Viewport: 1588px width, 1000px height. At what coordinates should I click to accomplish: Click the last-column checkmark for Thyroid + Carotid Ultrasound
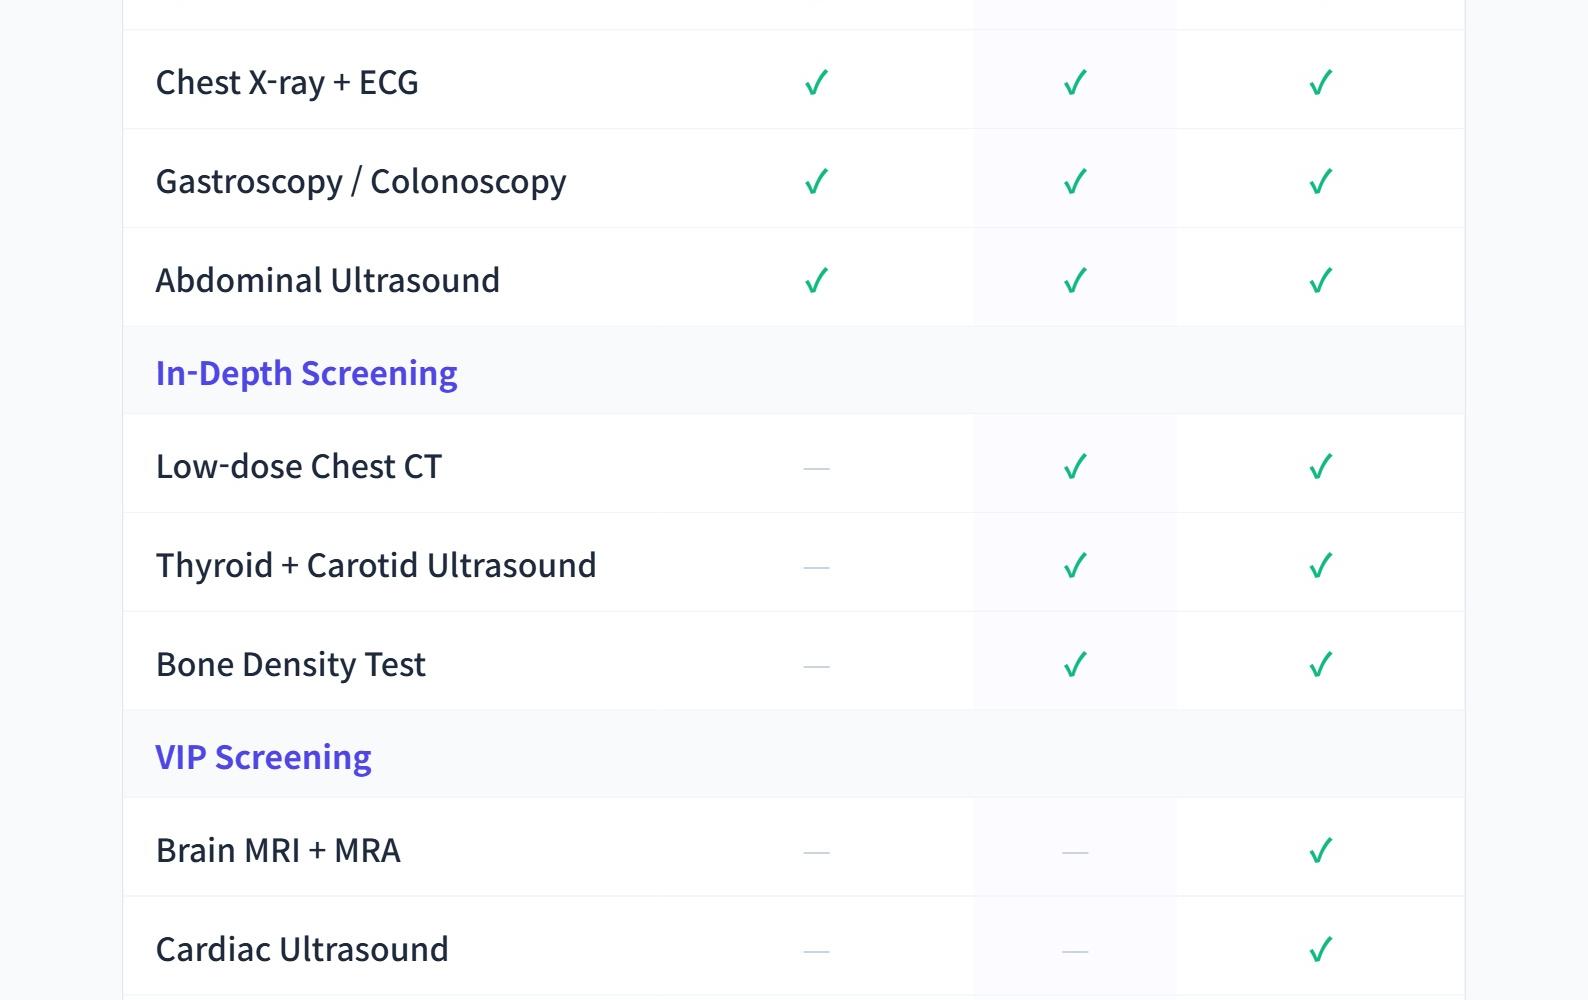(x=1320, y=565)
